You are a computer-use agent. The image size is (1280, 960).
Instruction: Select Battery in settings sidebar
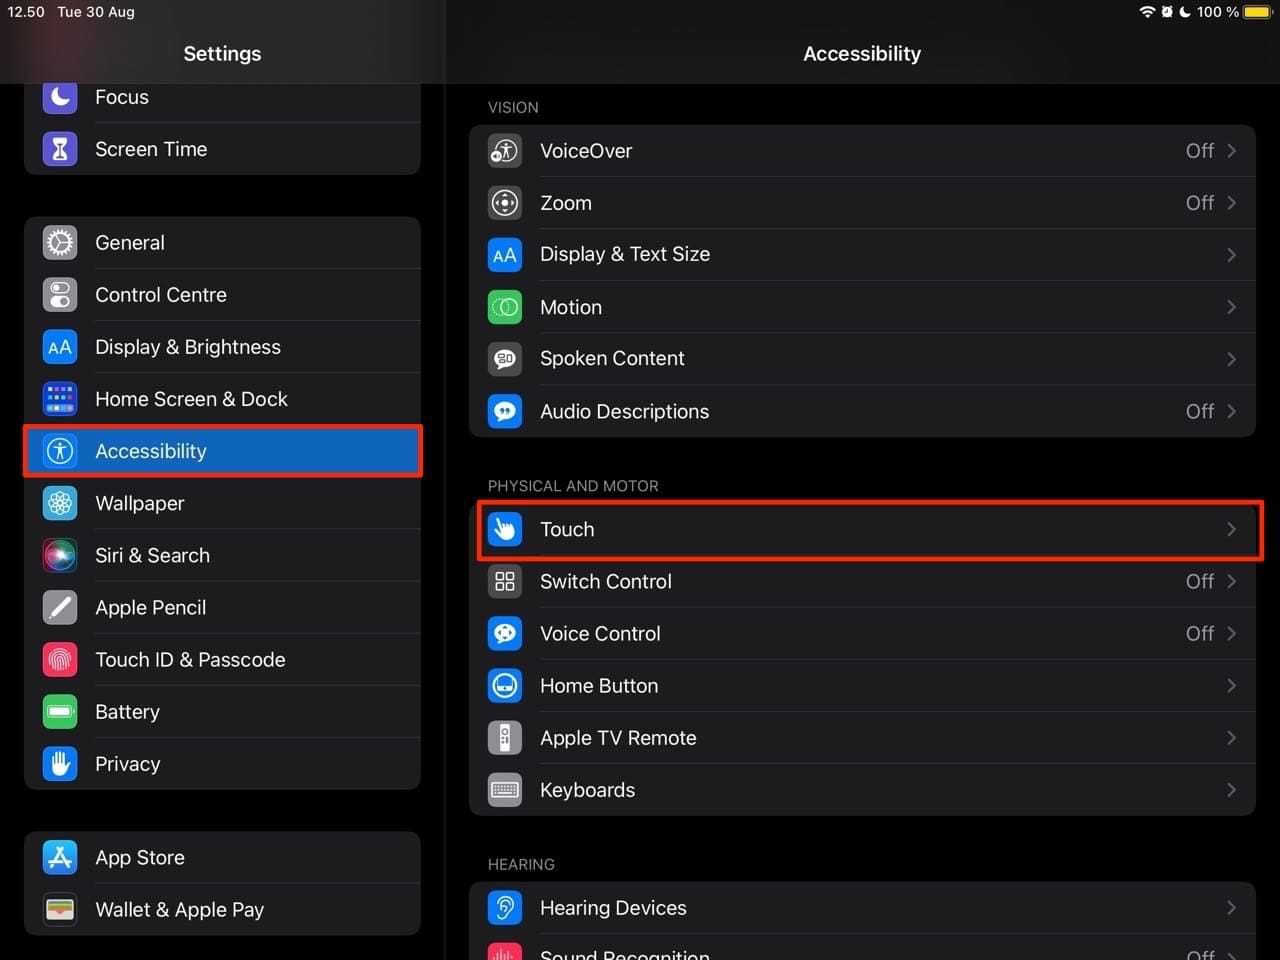[222, 711]
